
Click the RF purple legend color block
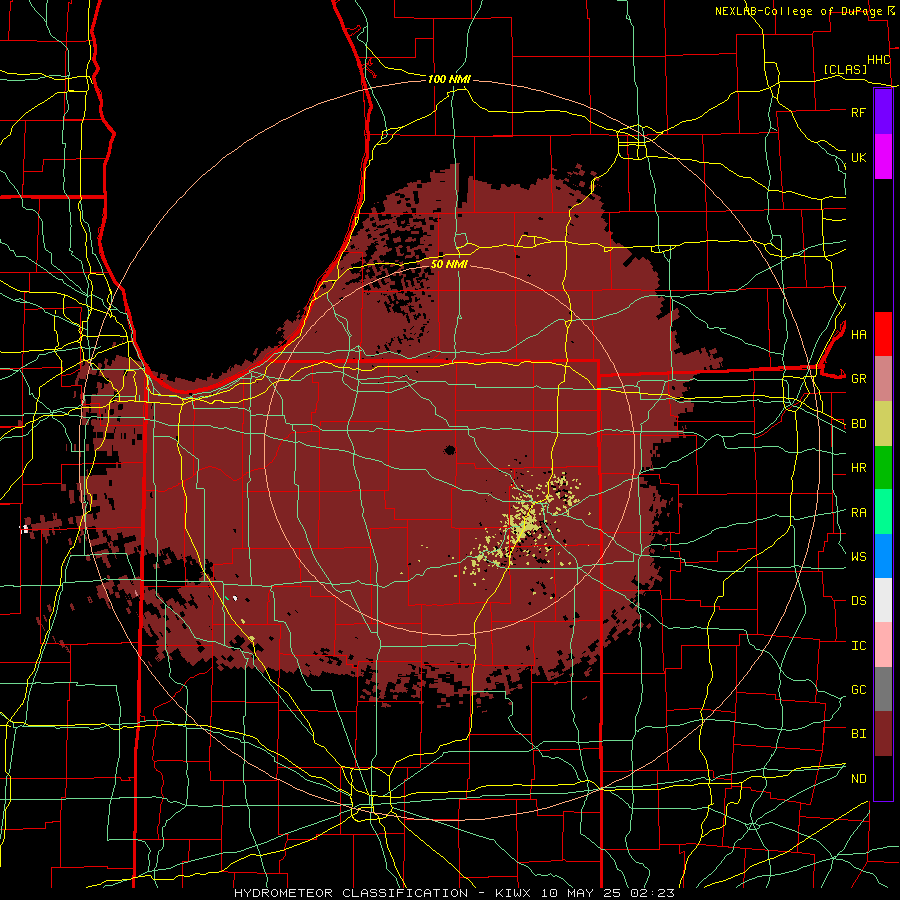[x=883, y=112]
